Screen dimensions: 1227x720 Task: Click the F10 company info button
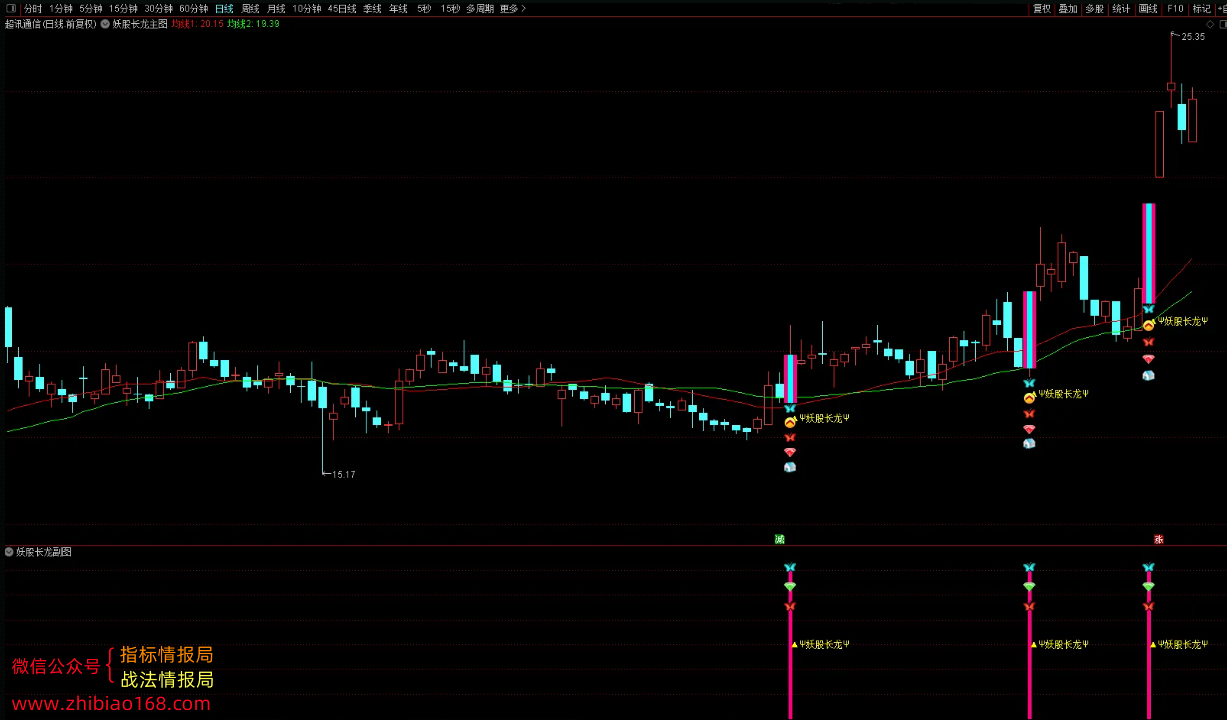(x=1175, y=8)
